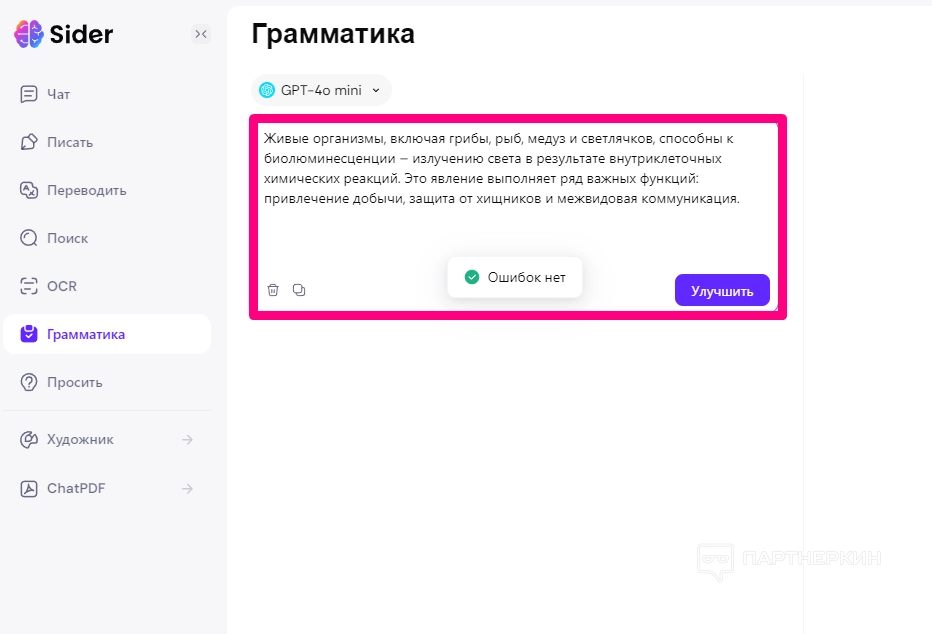The width and height of the screenshot is (932, 634).
Task: Select the Писать menu label
Action: (x=70, y=142)
